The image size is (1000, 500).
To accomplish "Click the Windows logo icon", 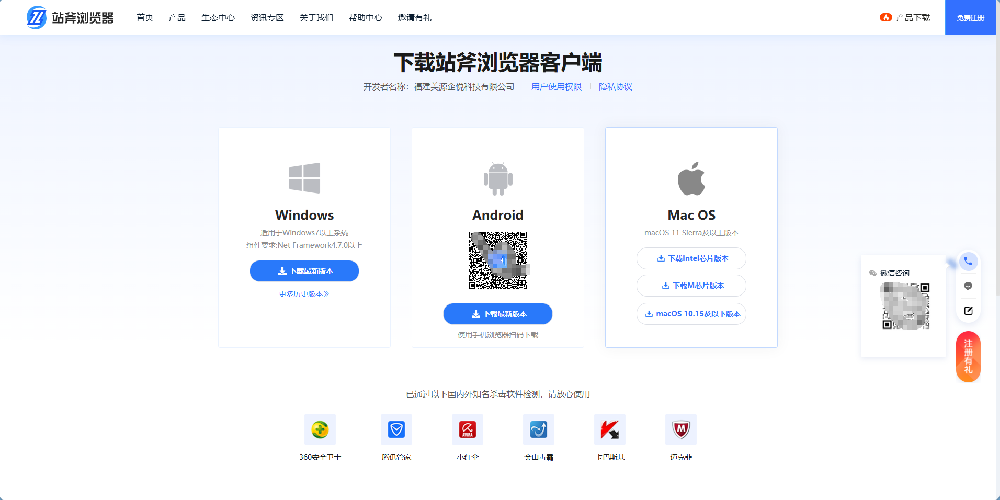I will click(x=304, y=178).
